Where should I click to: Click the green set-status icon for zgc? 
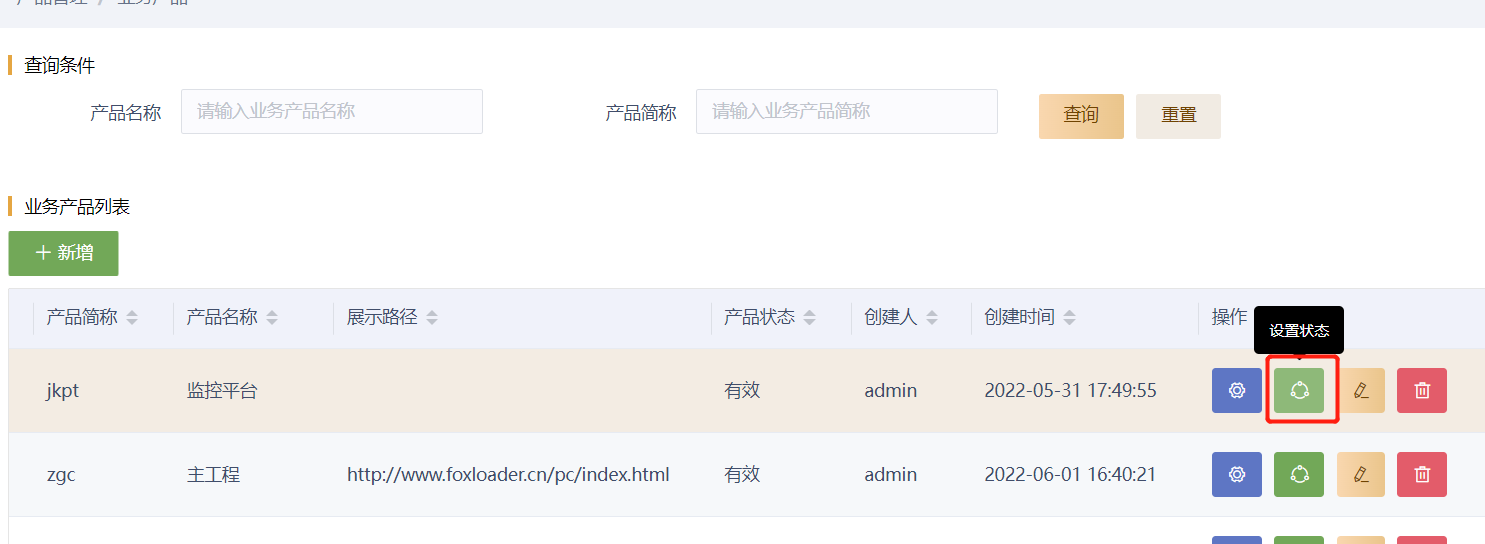tap(1299, 475)
